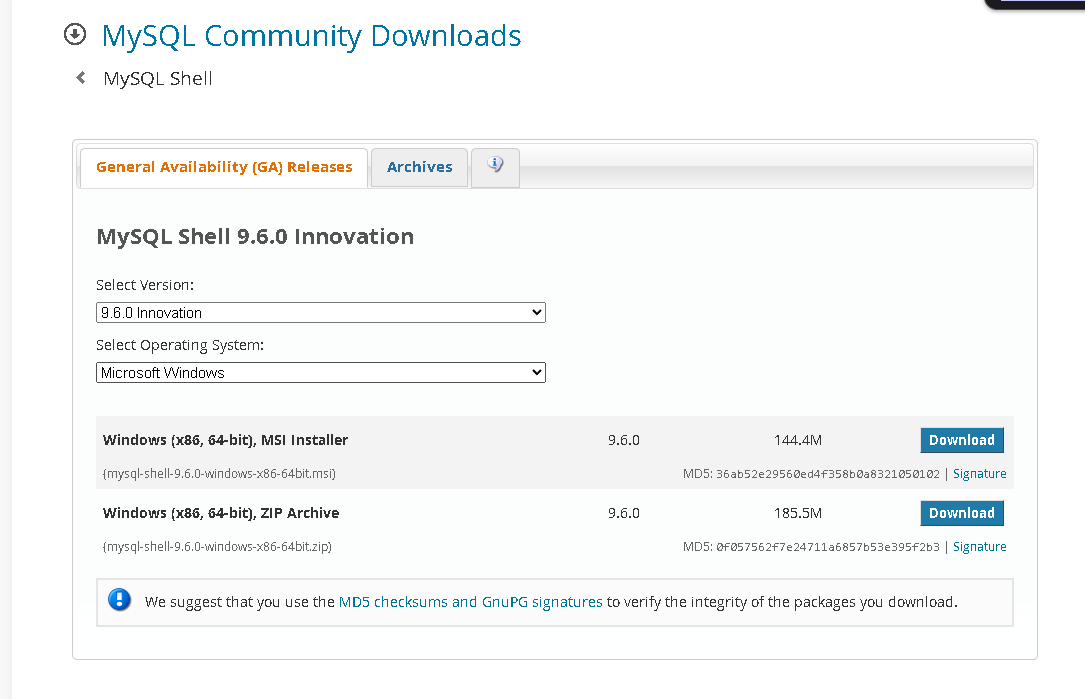This screenshot has width=1085, height=699.
Task: Click the 144.4M file size value
Action: (x=798, y=440)
